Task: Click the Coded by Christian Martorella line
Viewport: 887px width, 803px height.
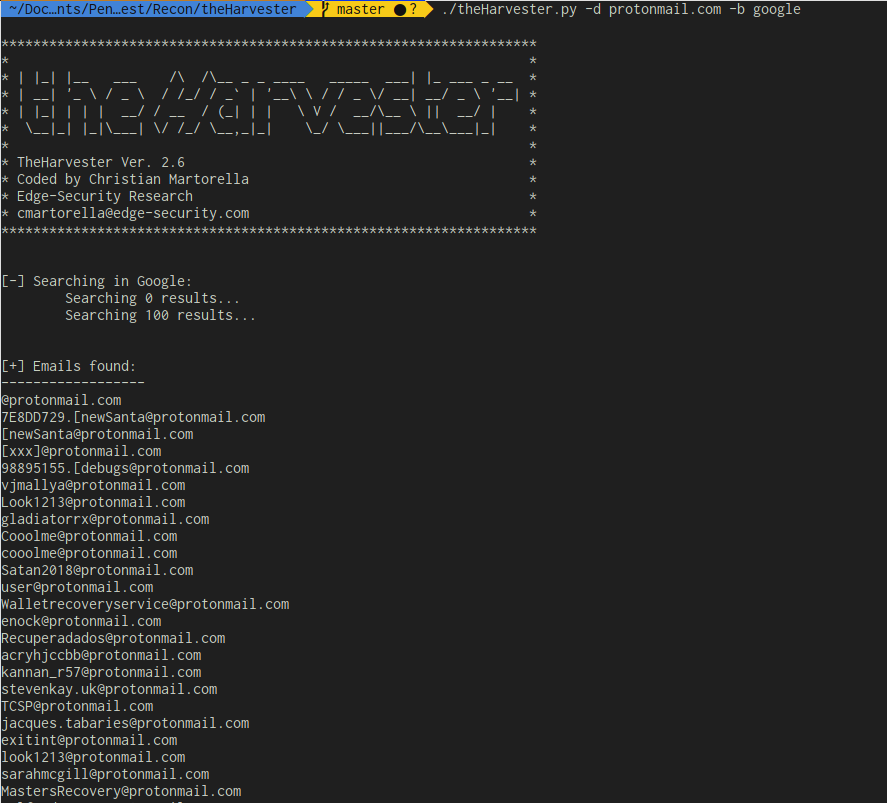Action: pos(132,179)
